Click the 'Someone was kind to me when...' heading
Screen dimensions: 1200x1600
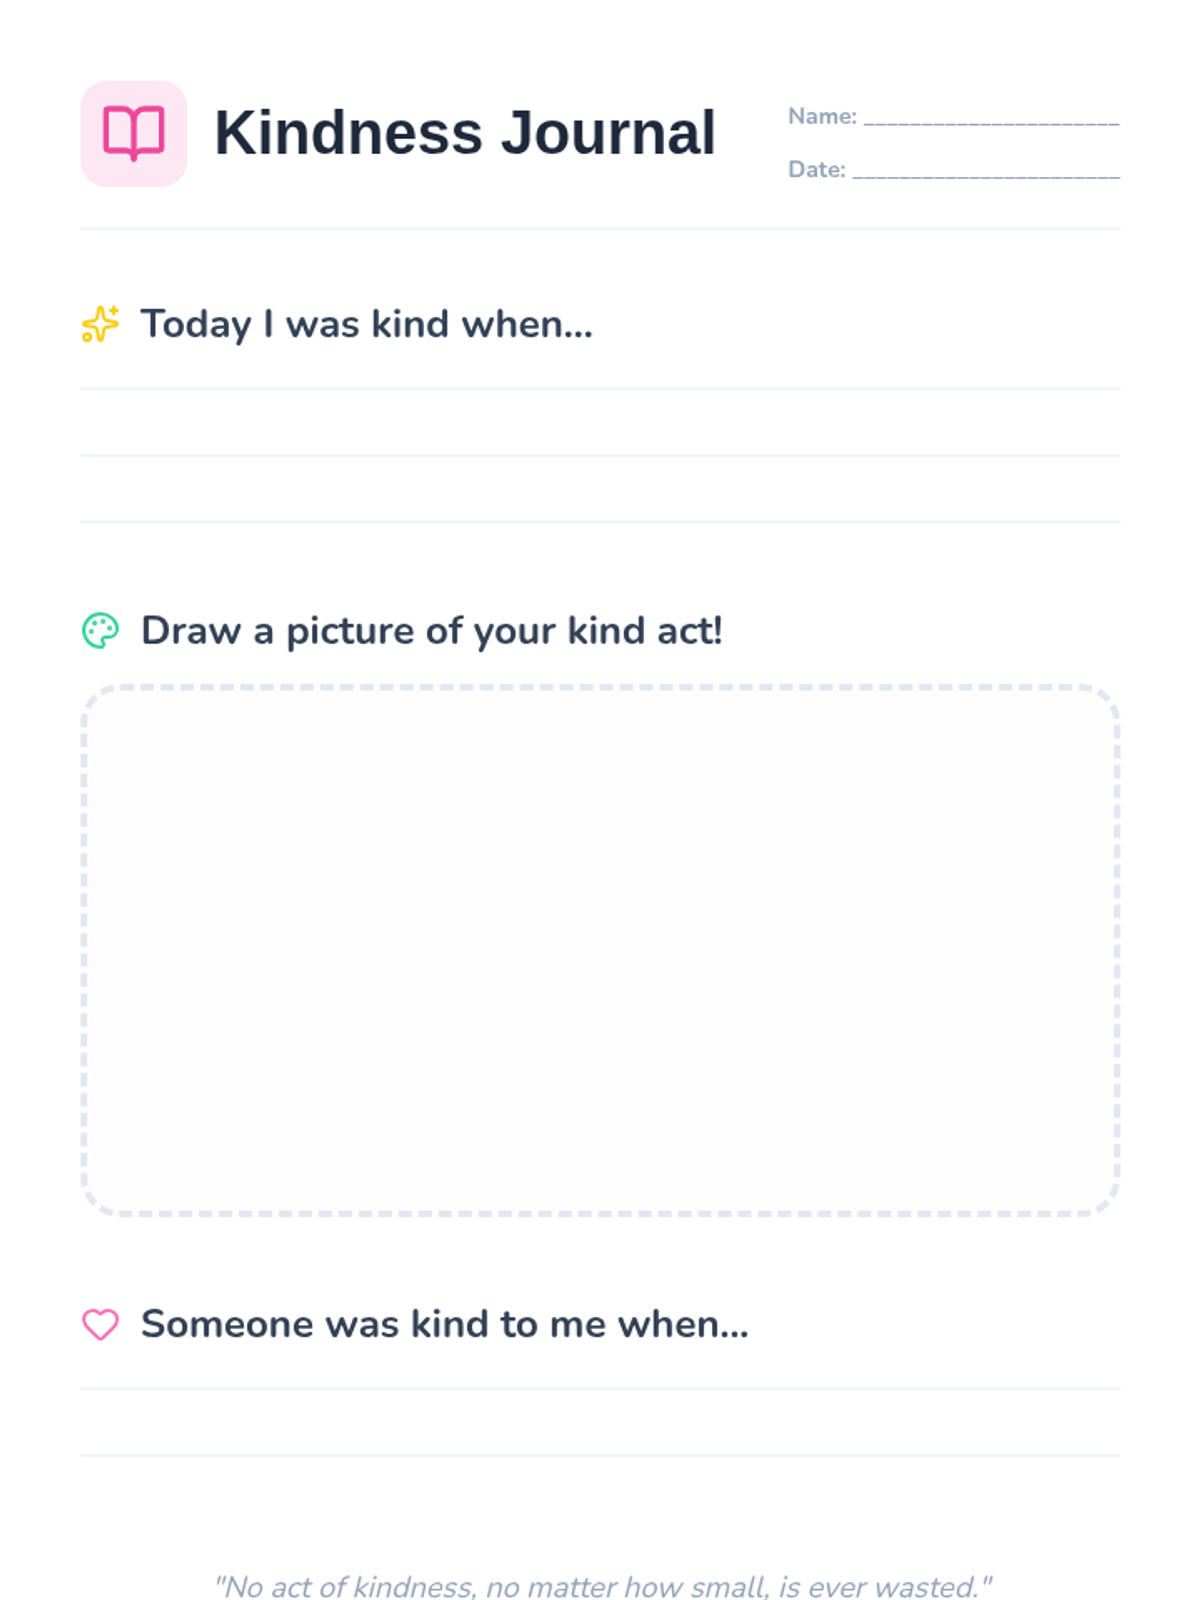[x=444, y=1324]
